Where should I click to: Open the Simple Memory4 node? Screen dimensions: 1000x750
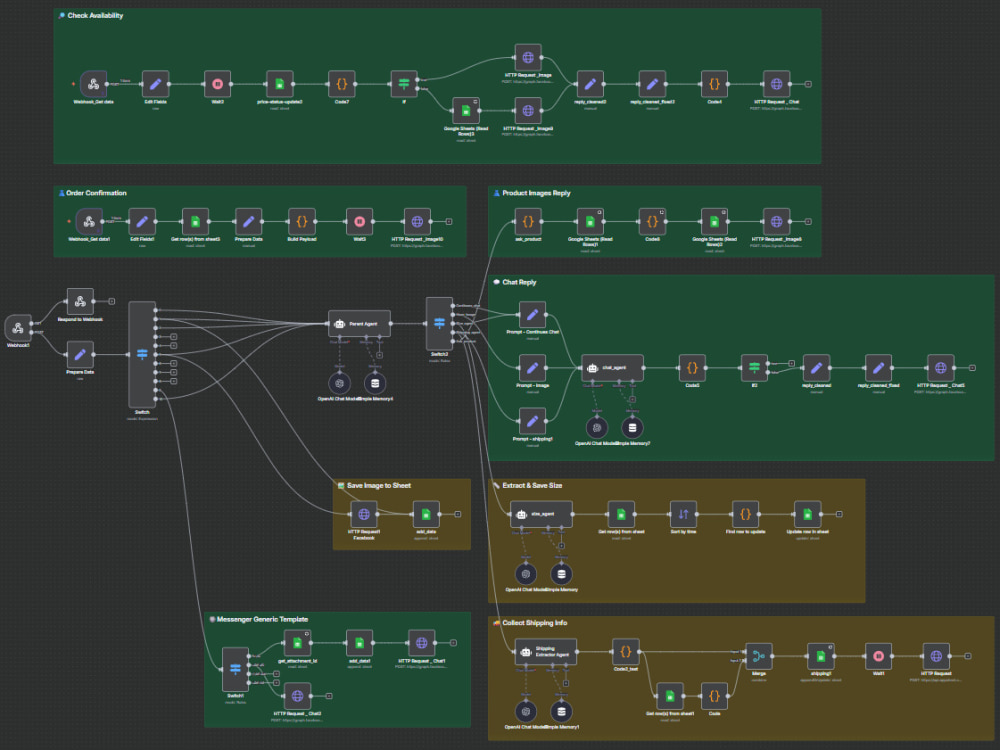[x=375, y=383]
